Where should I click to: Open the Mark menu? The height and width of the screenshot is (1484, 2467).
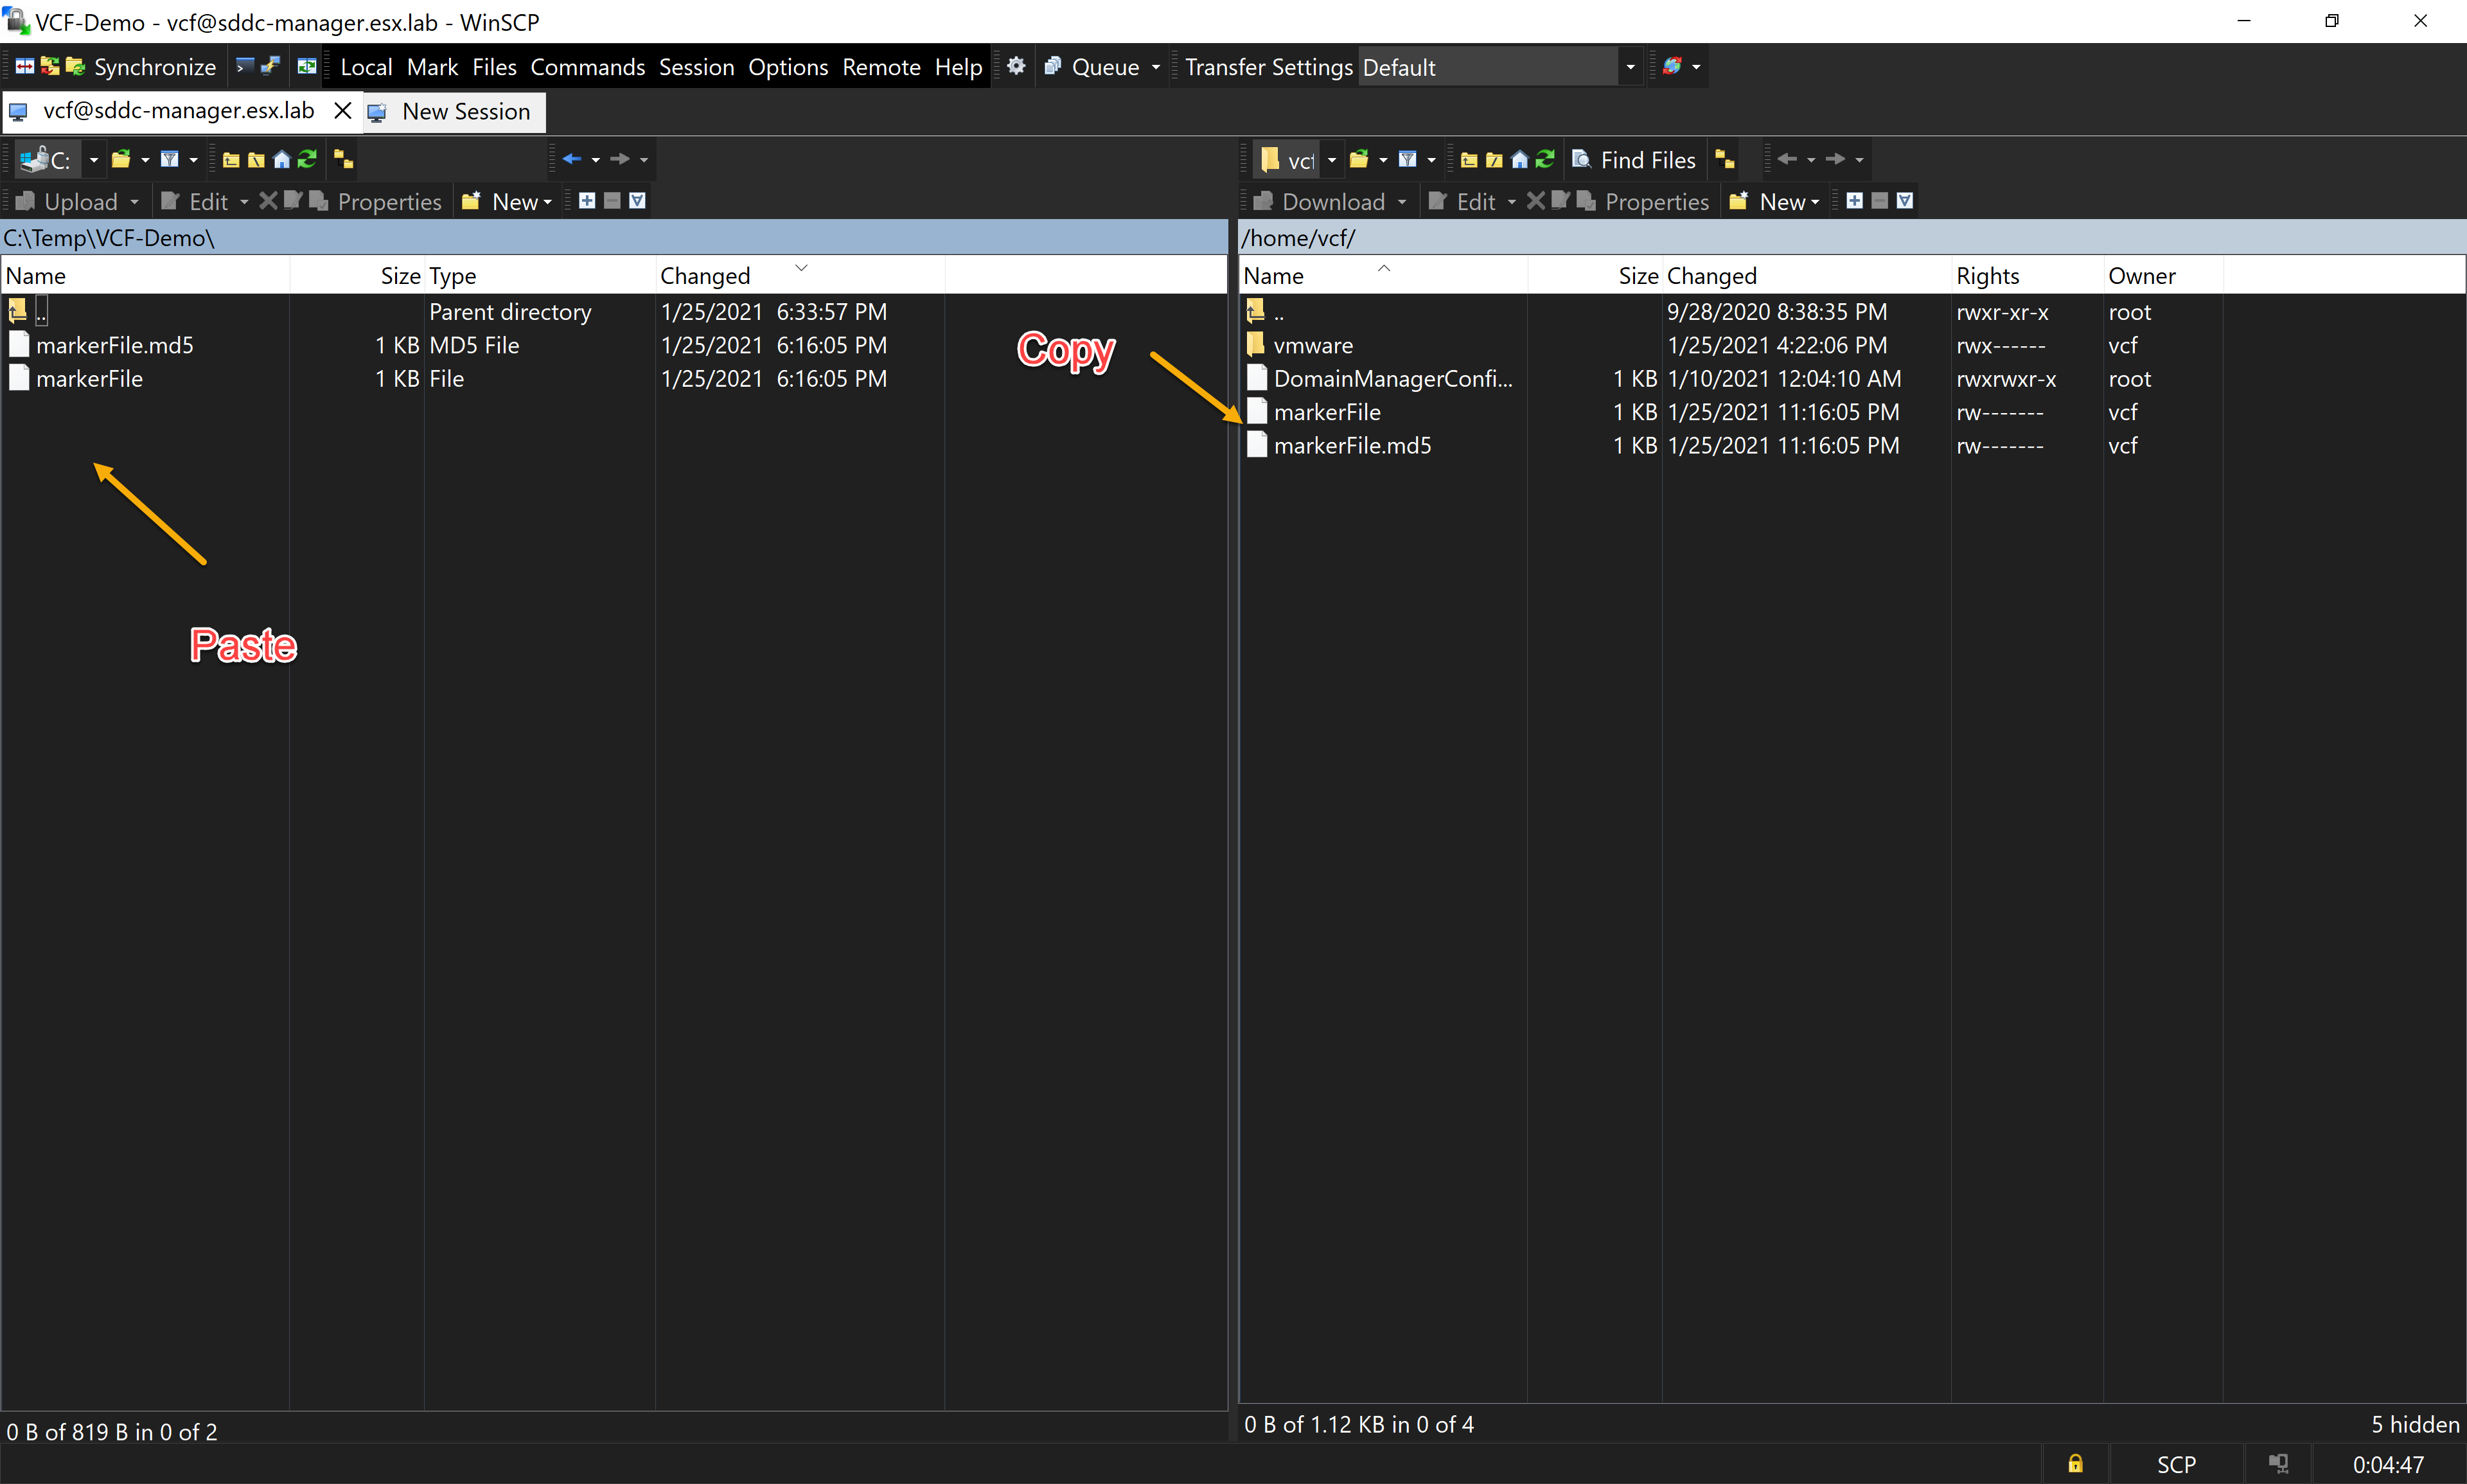(432, 67)
